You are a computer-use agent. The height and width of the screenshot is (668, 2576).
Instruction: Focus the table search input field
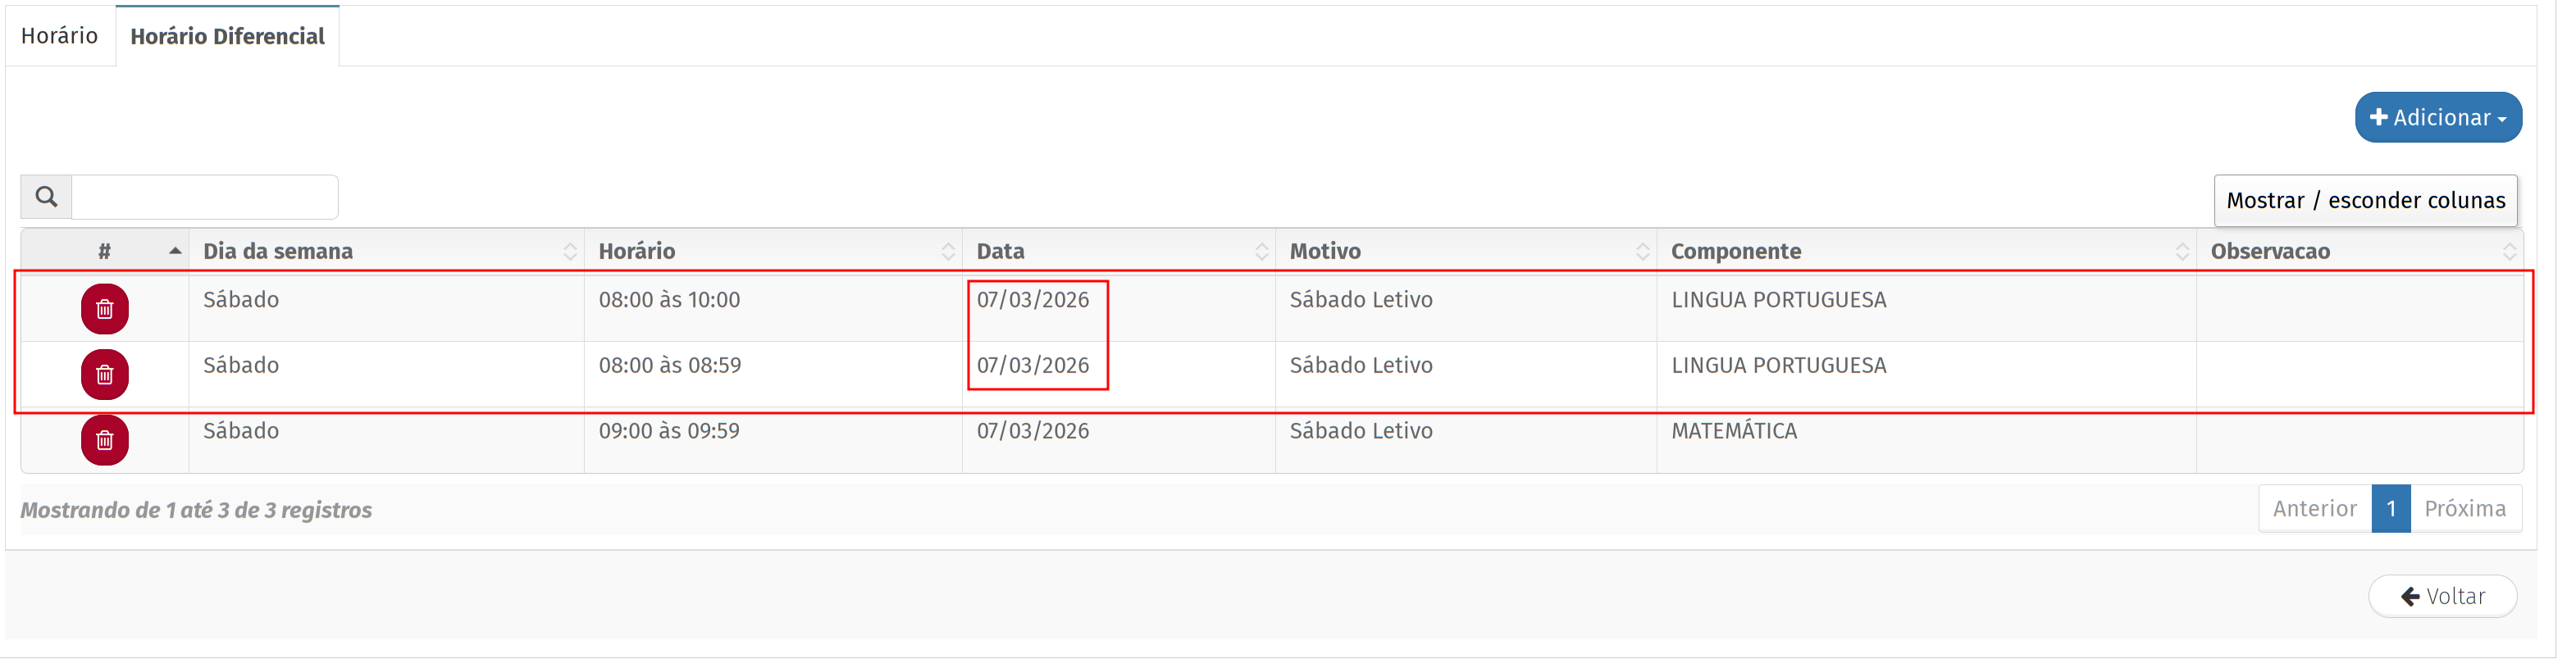coord(205,197)
